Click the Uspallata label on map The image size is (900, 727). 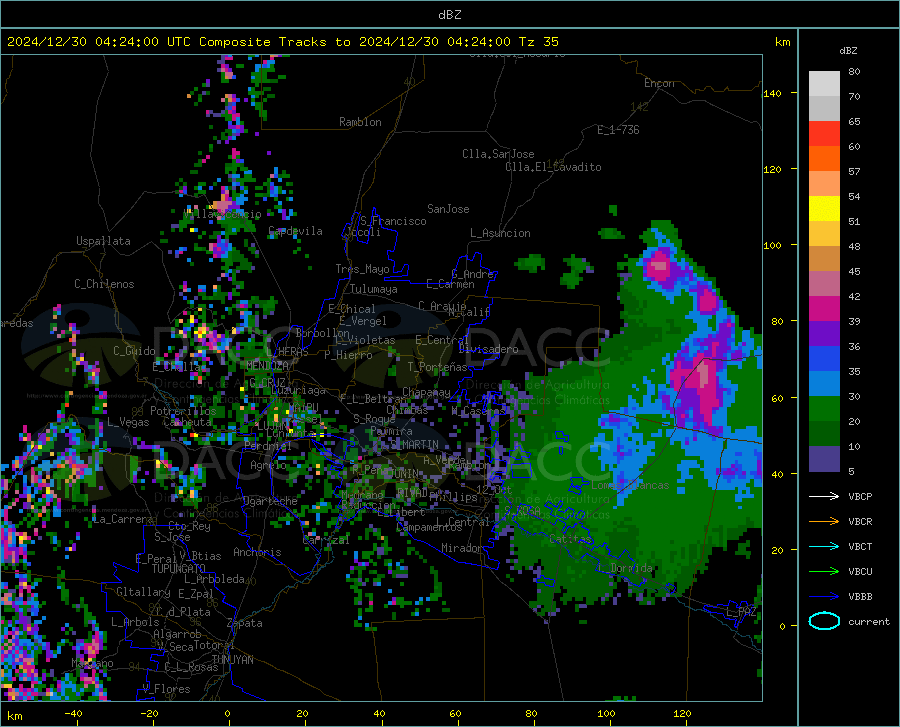coord(103,241)
